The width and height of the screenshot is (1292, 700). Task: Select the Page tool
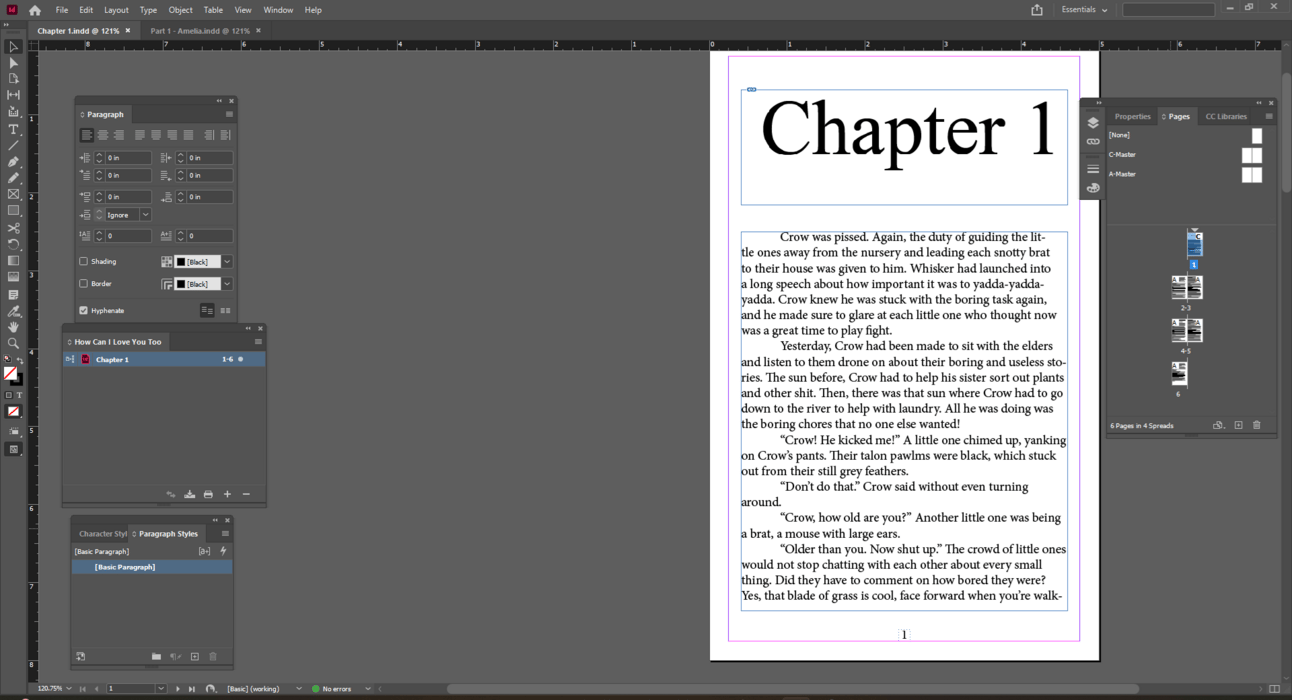(x=14, y=78)
